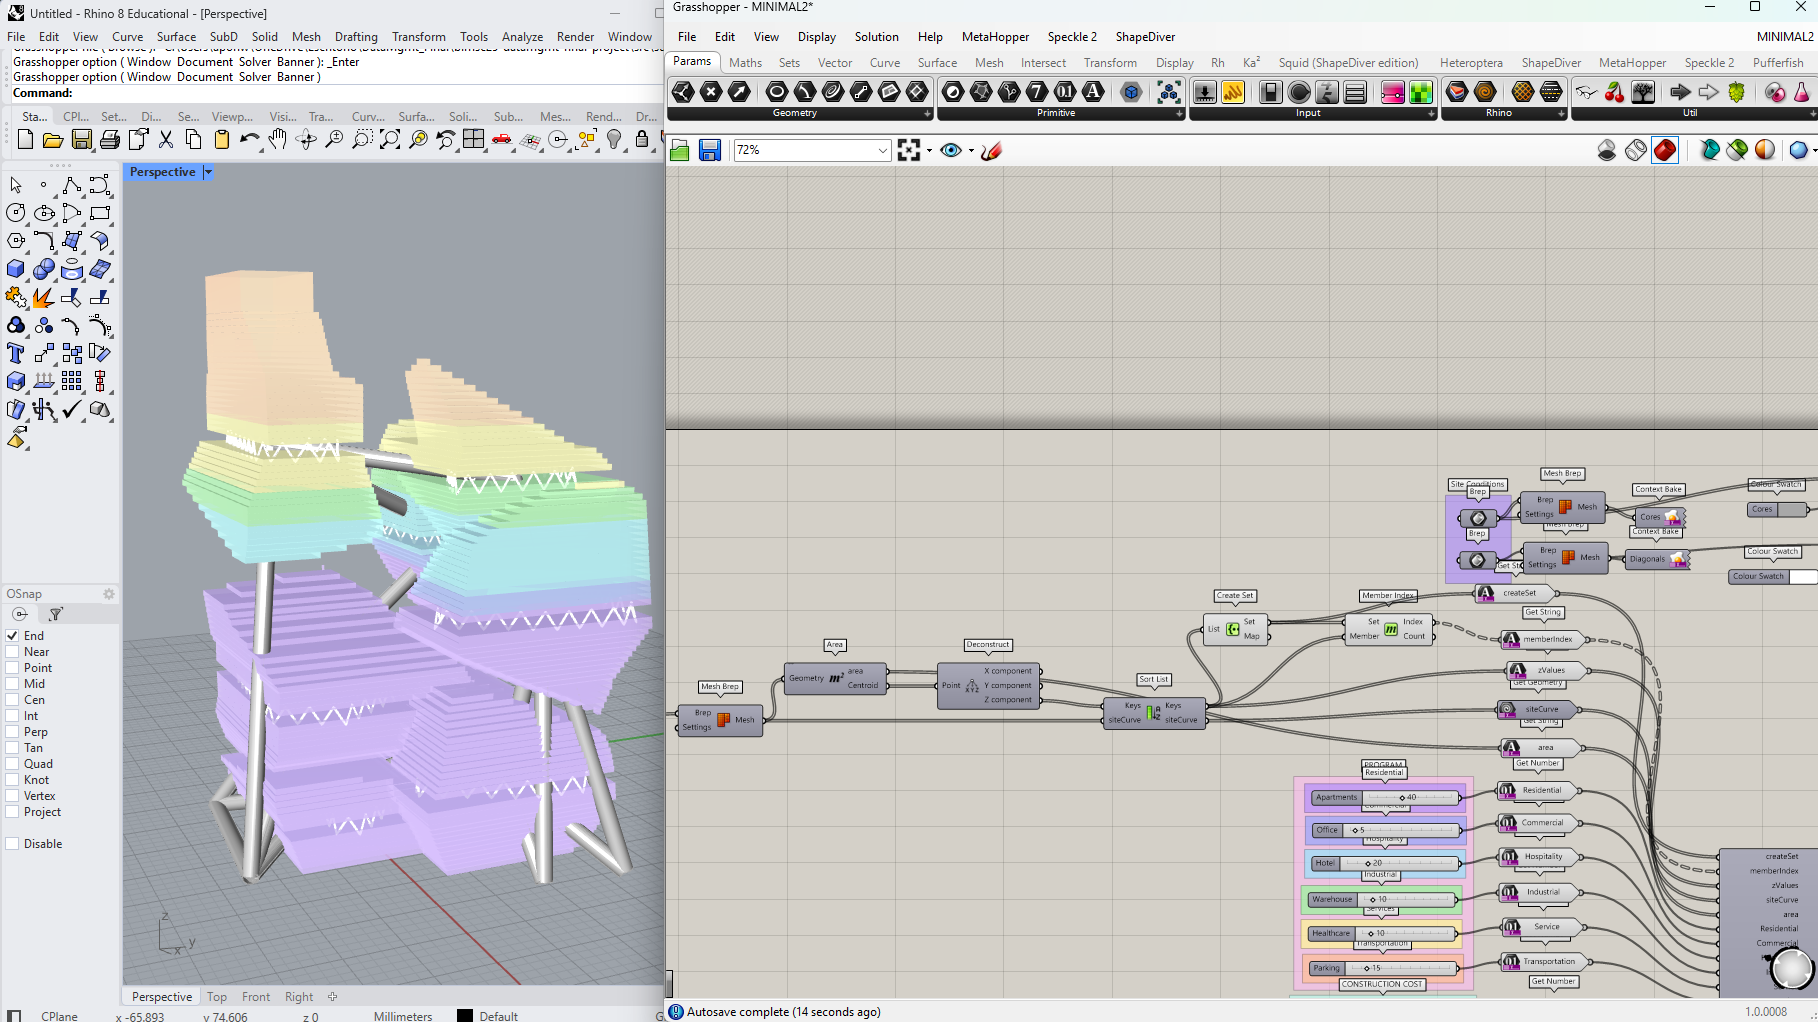Click the red shaded preview mode icon

pos(1665,150)
